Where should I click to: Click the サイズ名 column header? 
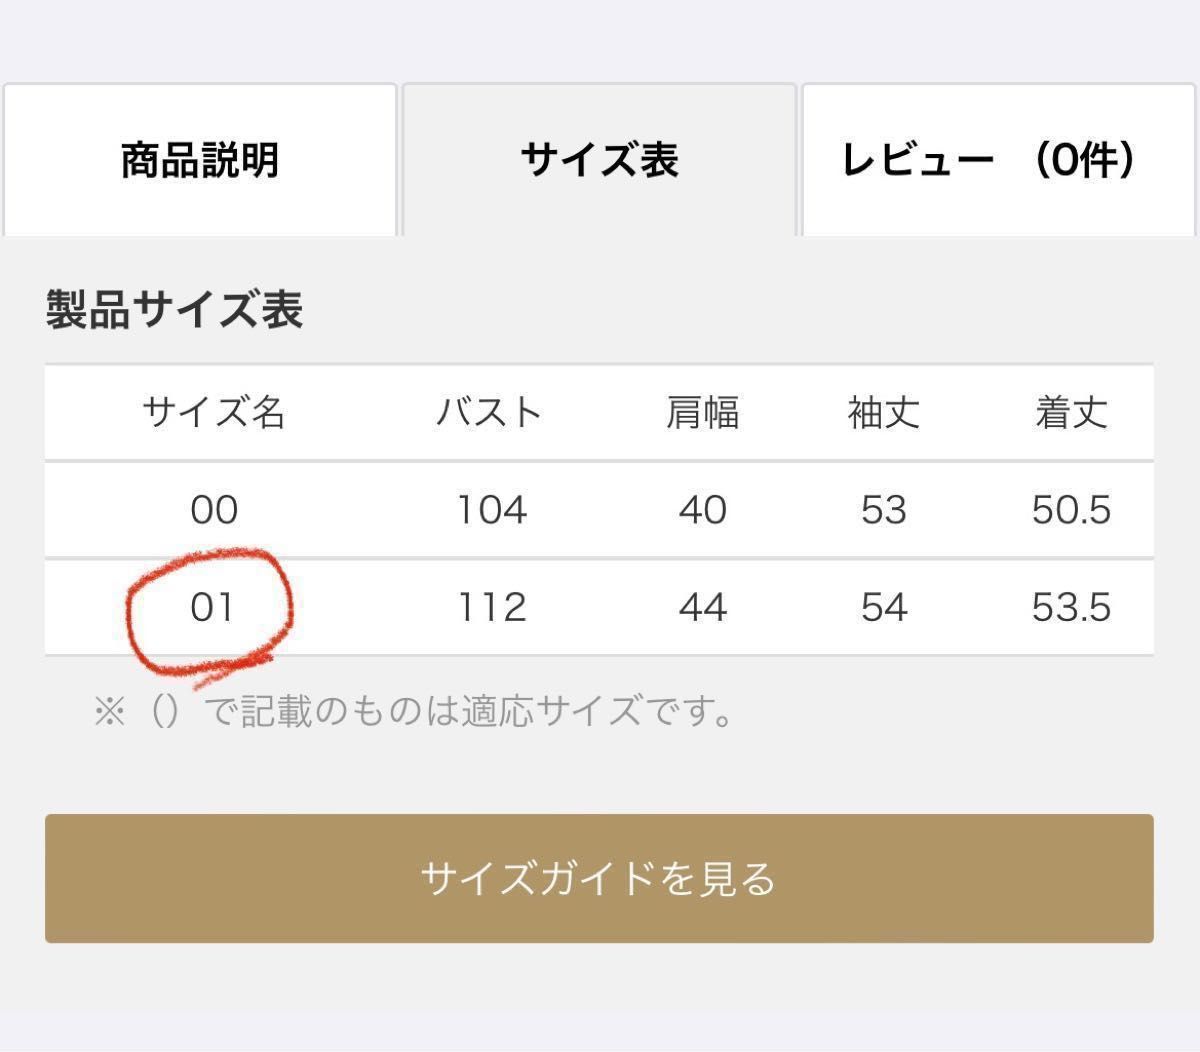tap(214, 412)
